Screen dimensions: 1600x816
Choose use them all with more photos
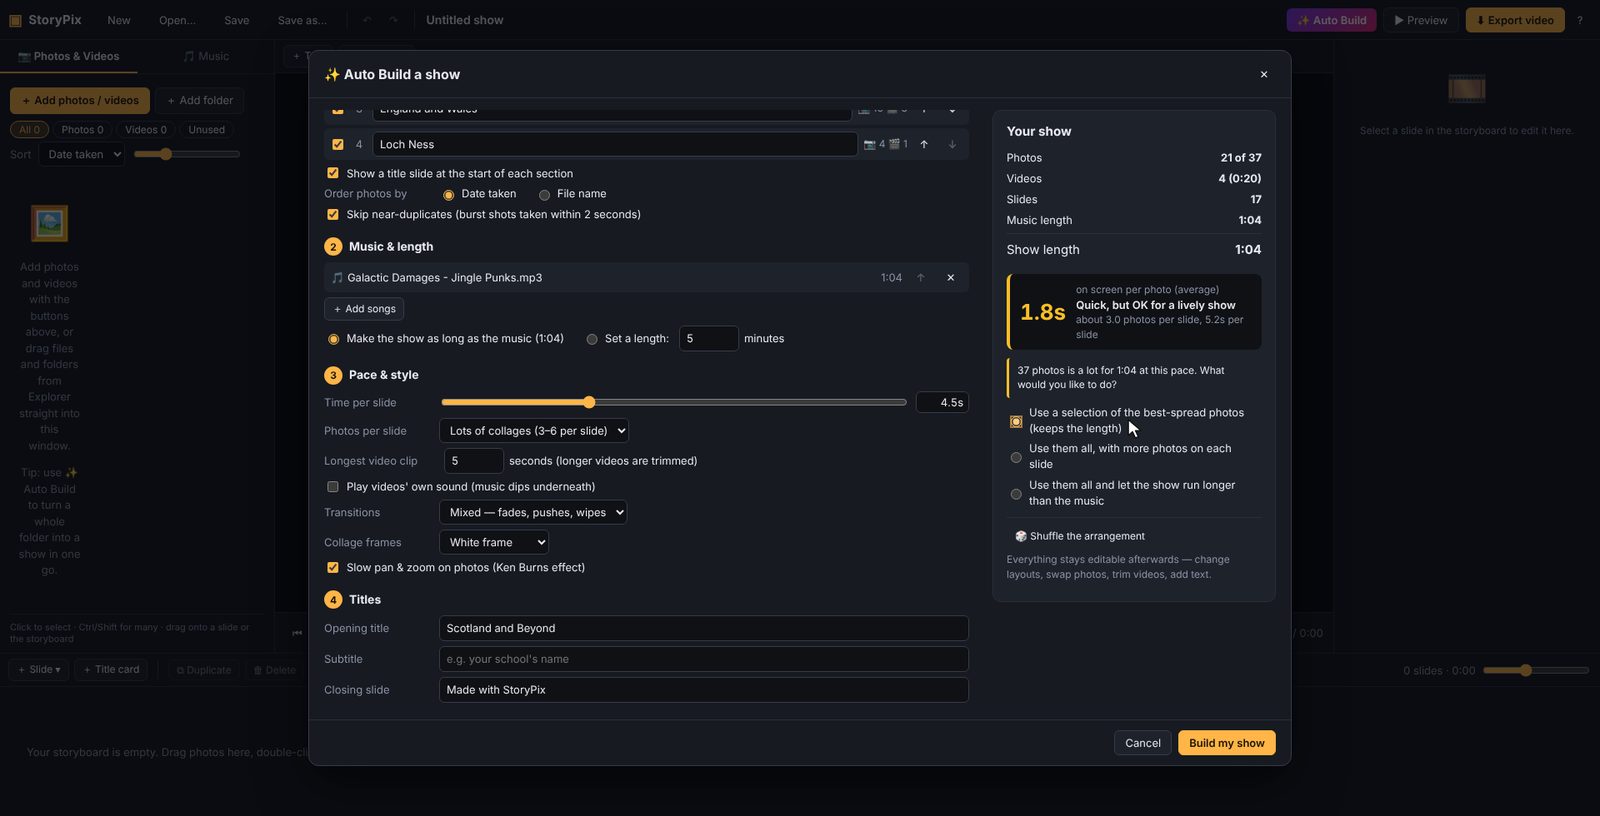click(x=1016, y=458)
